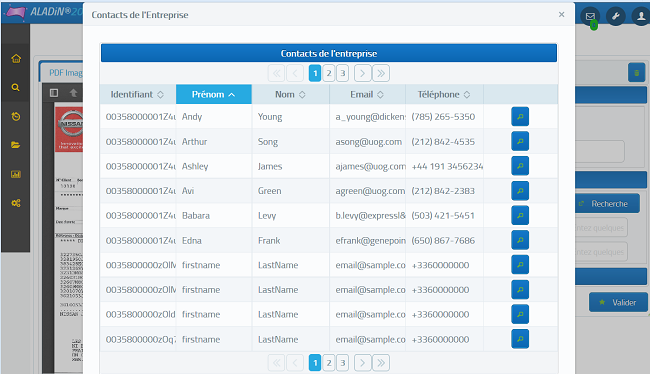Open the History icon in left sidebar
The image size is (650, 374).
(16, 117)
